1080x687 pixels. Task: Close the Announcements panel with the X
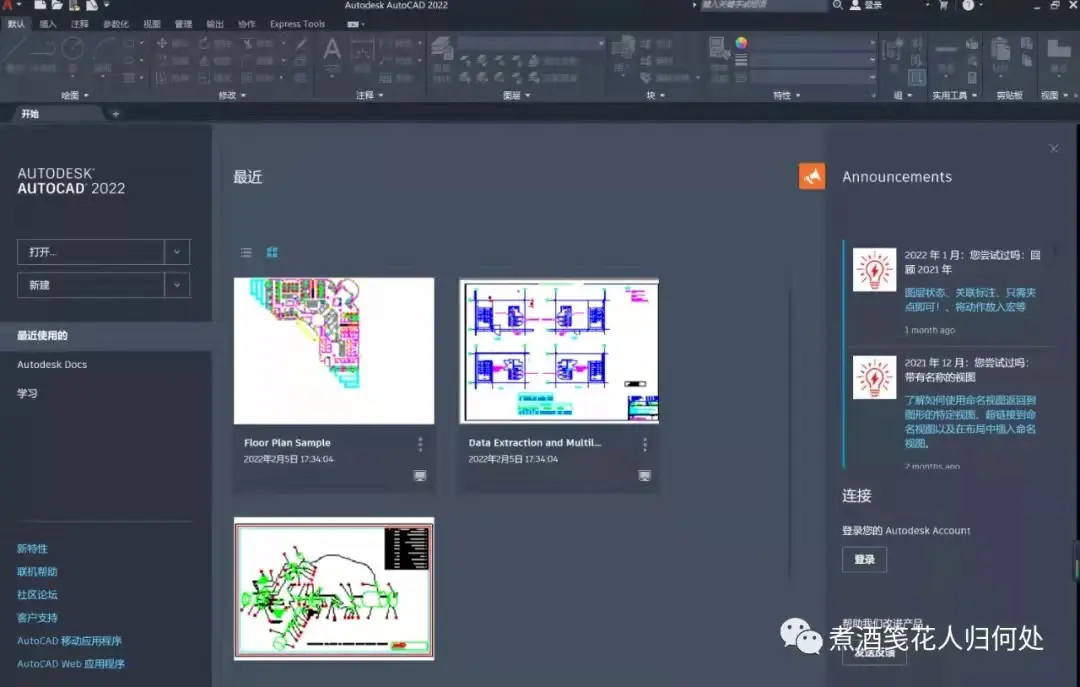point(1053,148)
